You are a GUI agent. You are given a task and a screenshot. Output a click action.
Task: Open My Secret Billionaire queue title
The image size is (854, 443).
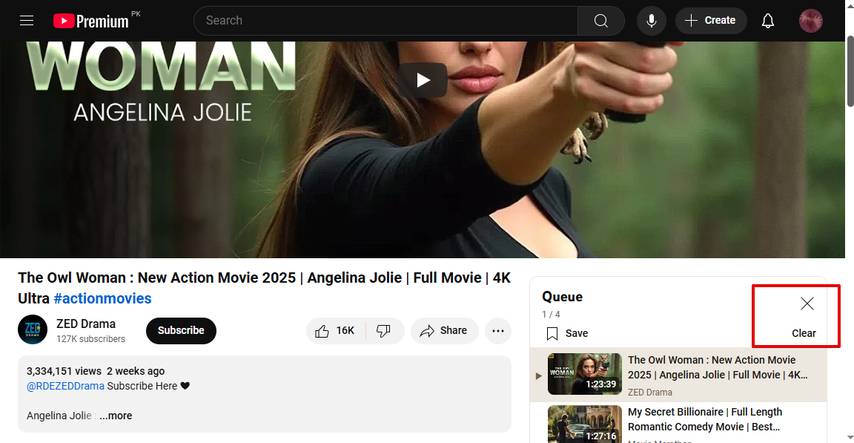coord(705,420)
